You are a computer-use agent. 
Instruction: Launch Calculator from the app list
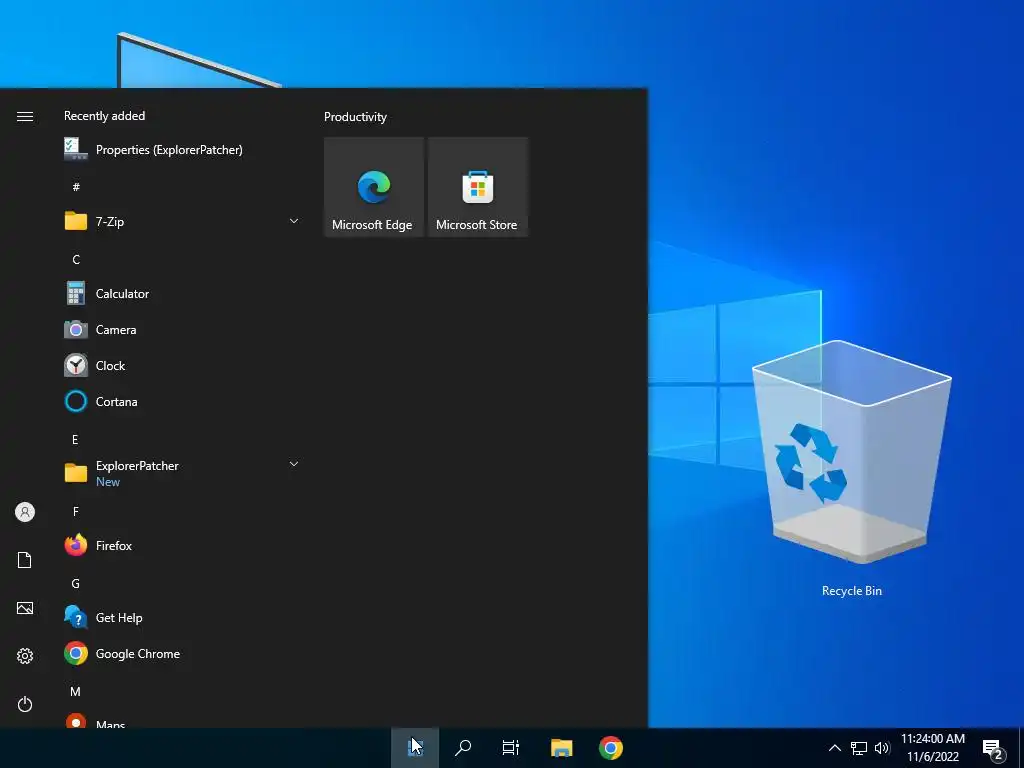(183, 294)
